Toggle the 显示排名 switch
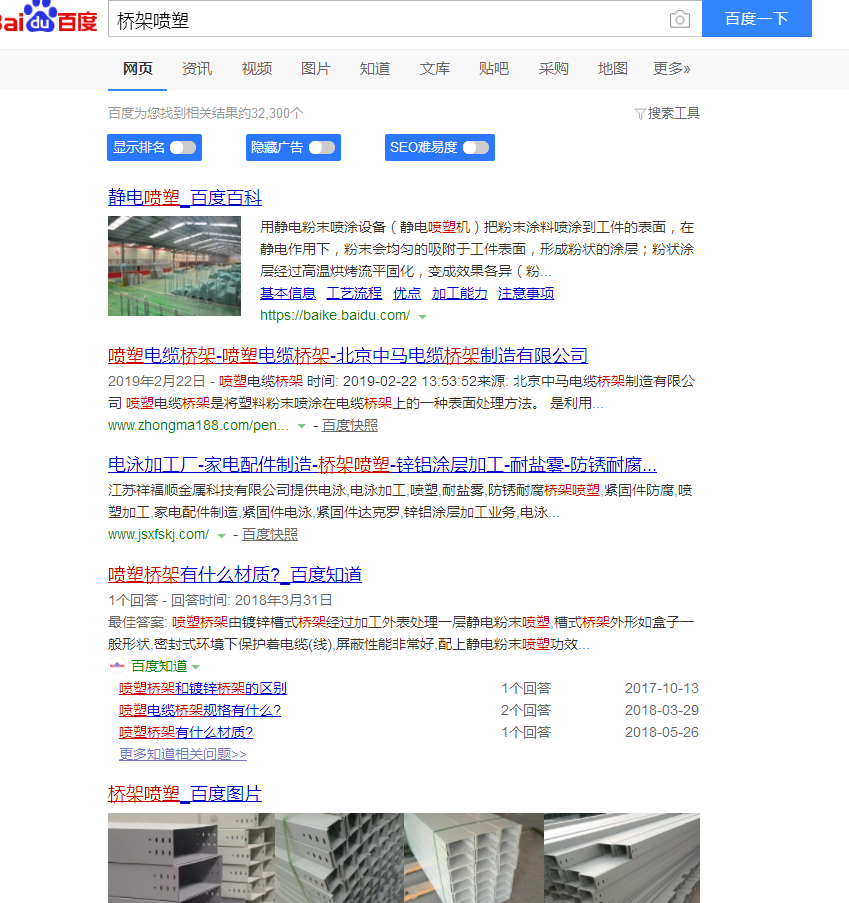Screen dimensions: 849x903 (x=183, y=147)
